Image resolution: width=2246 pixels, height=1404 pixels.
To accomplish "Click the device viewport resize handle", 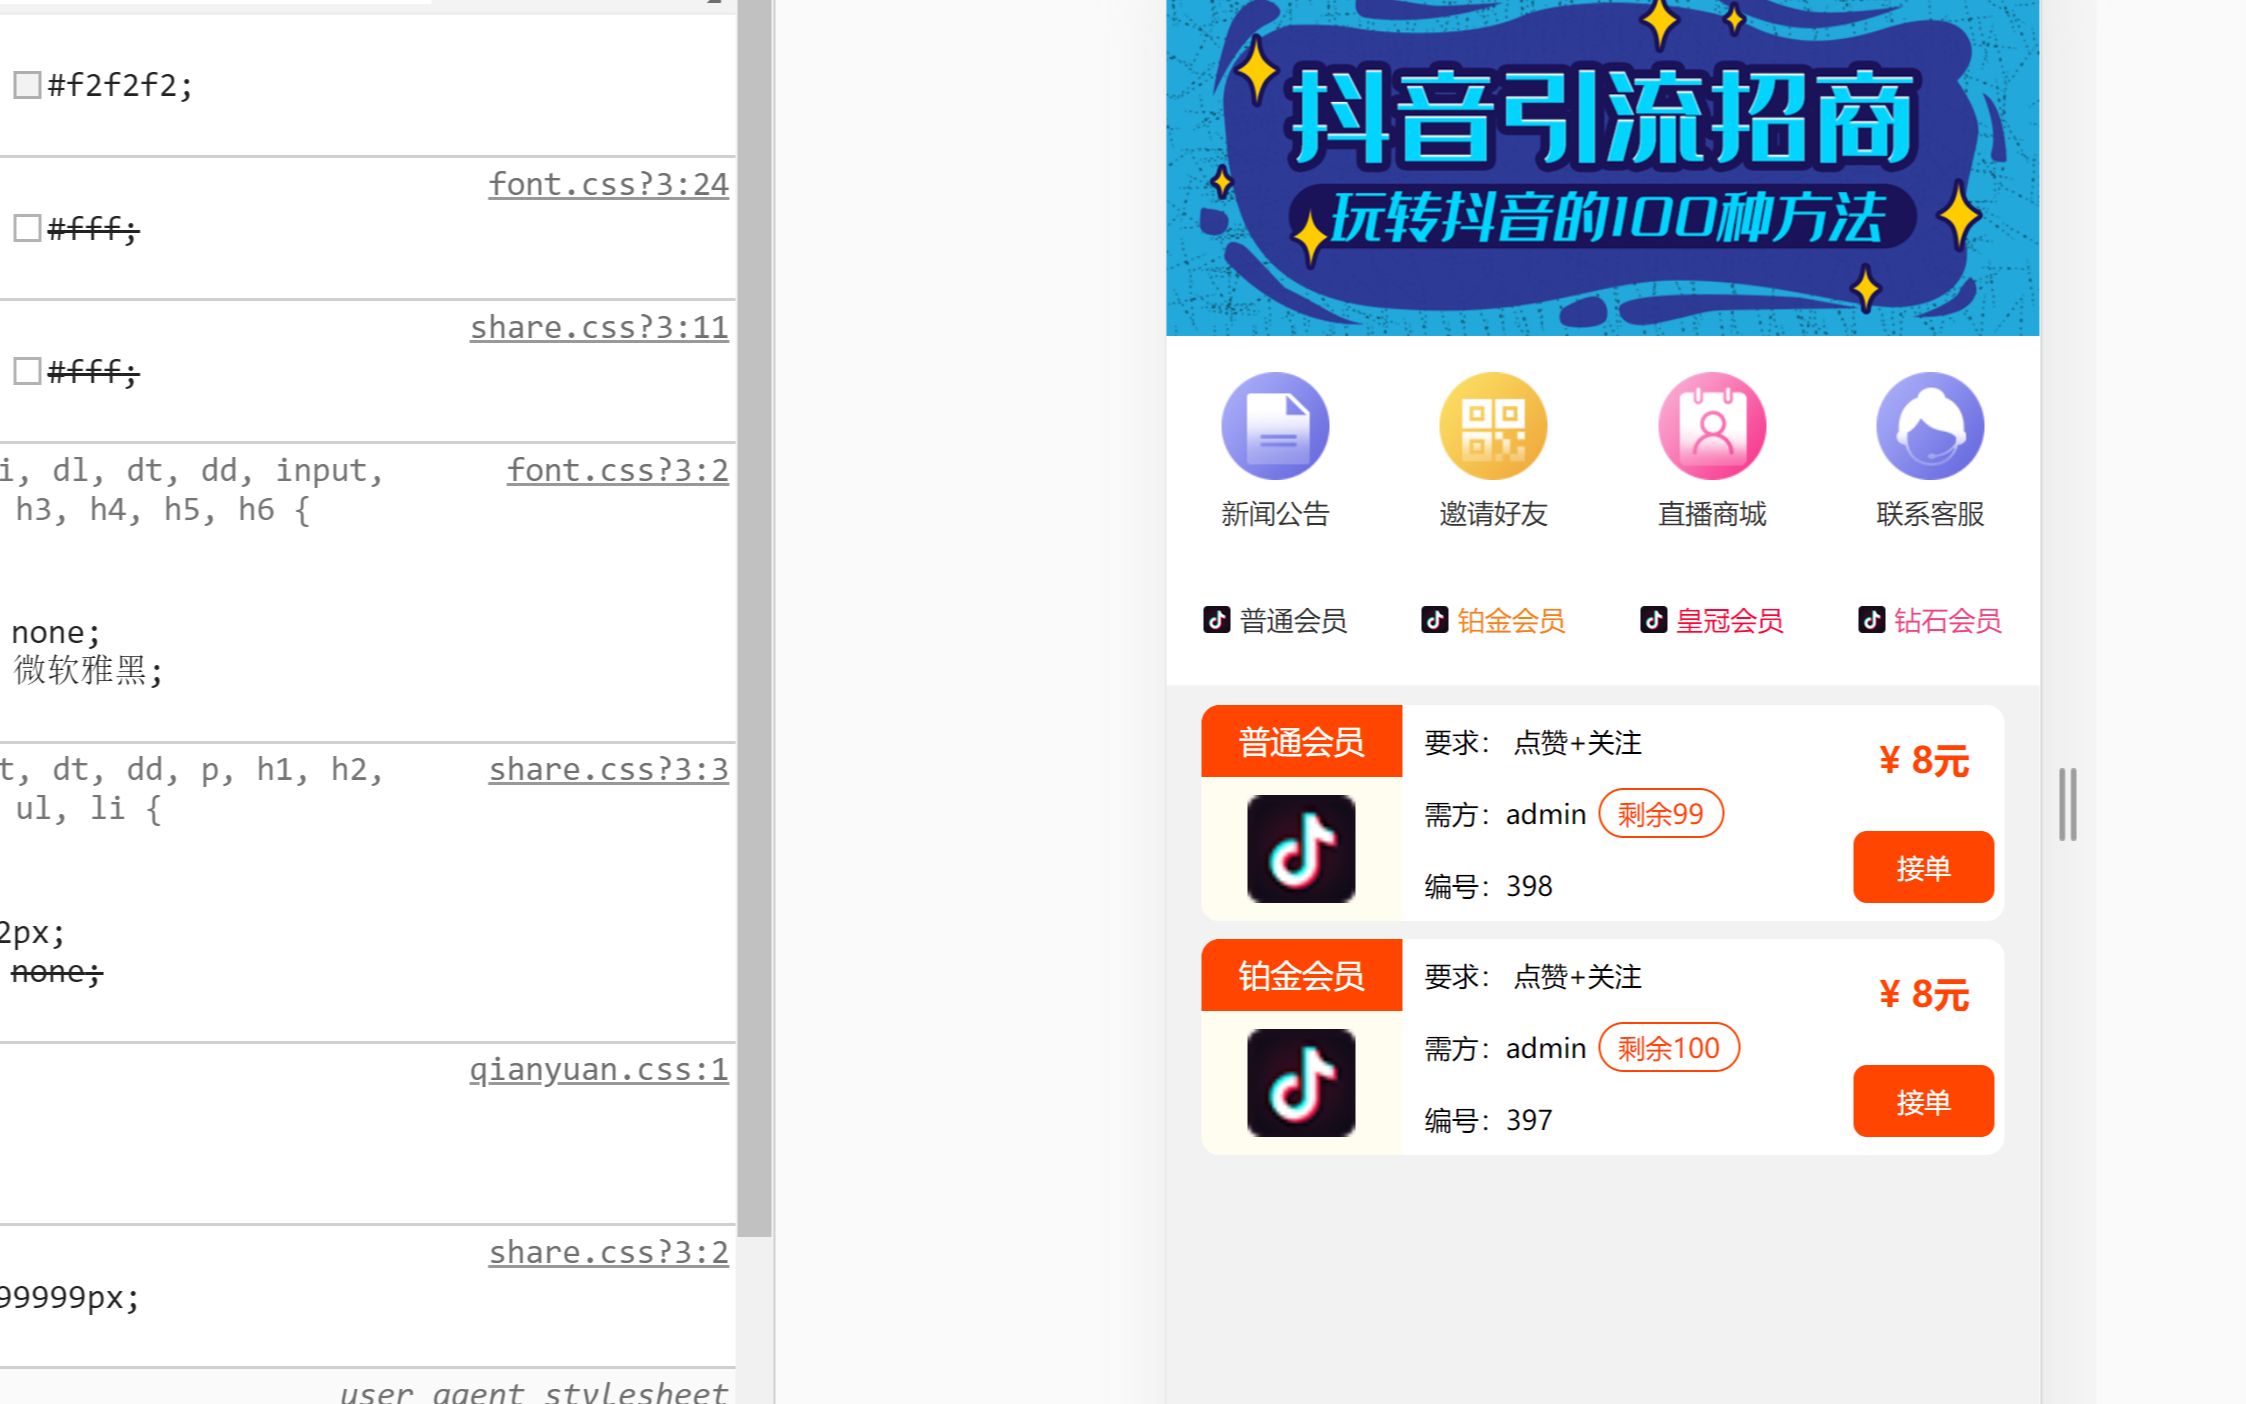I will (x=2068, y=805).
